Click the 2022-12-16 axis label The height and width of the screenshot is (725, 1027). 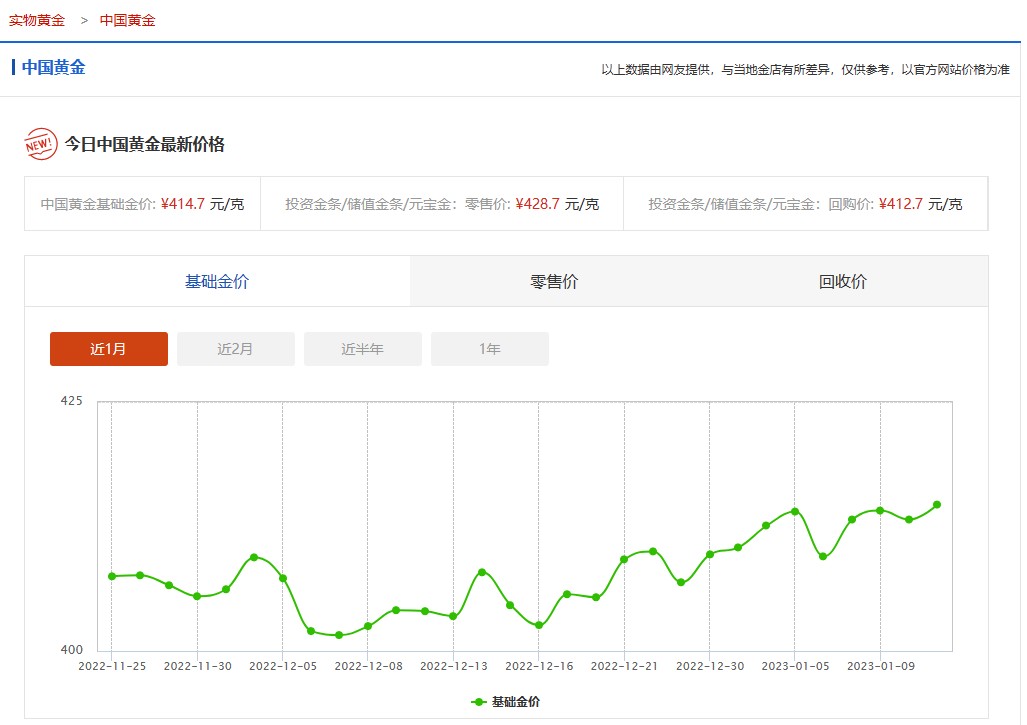tap(539, 666)
